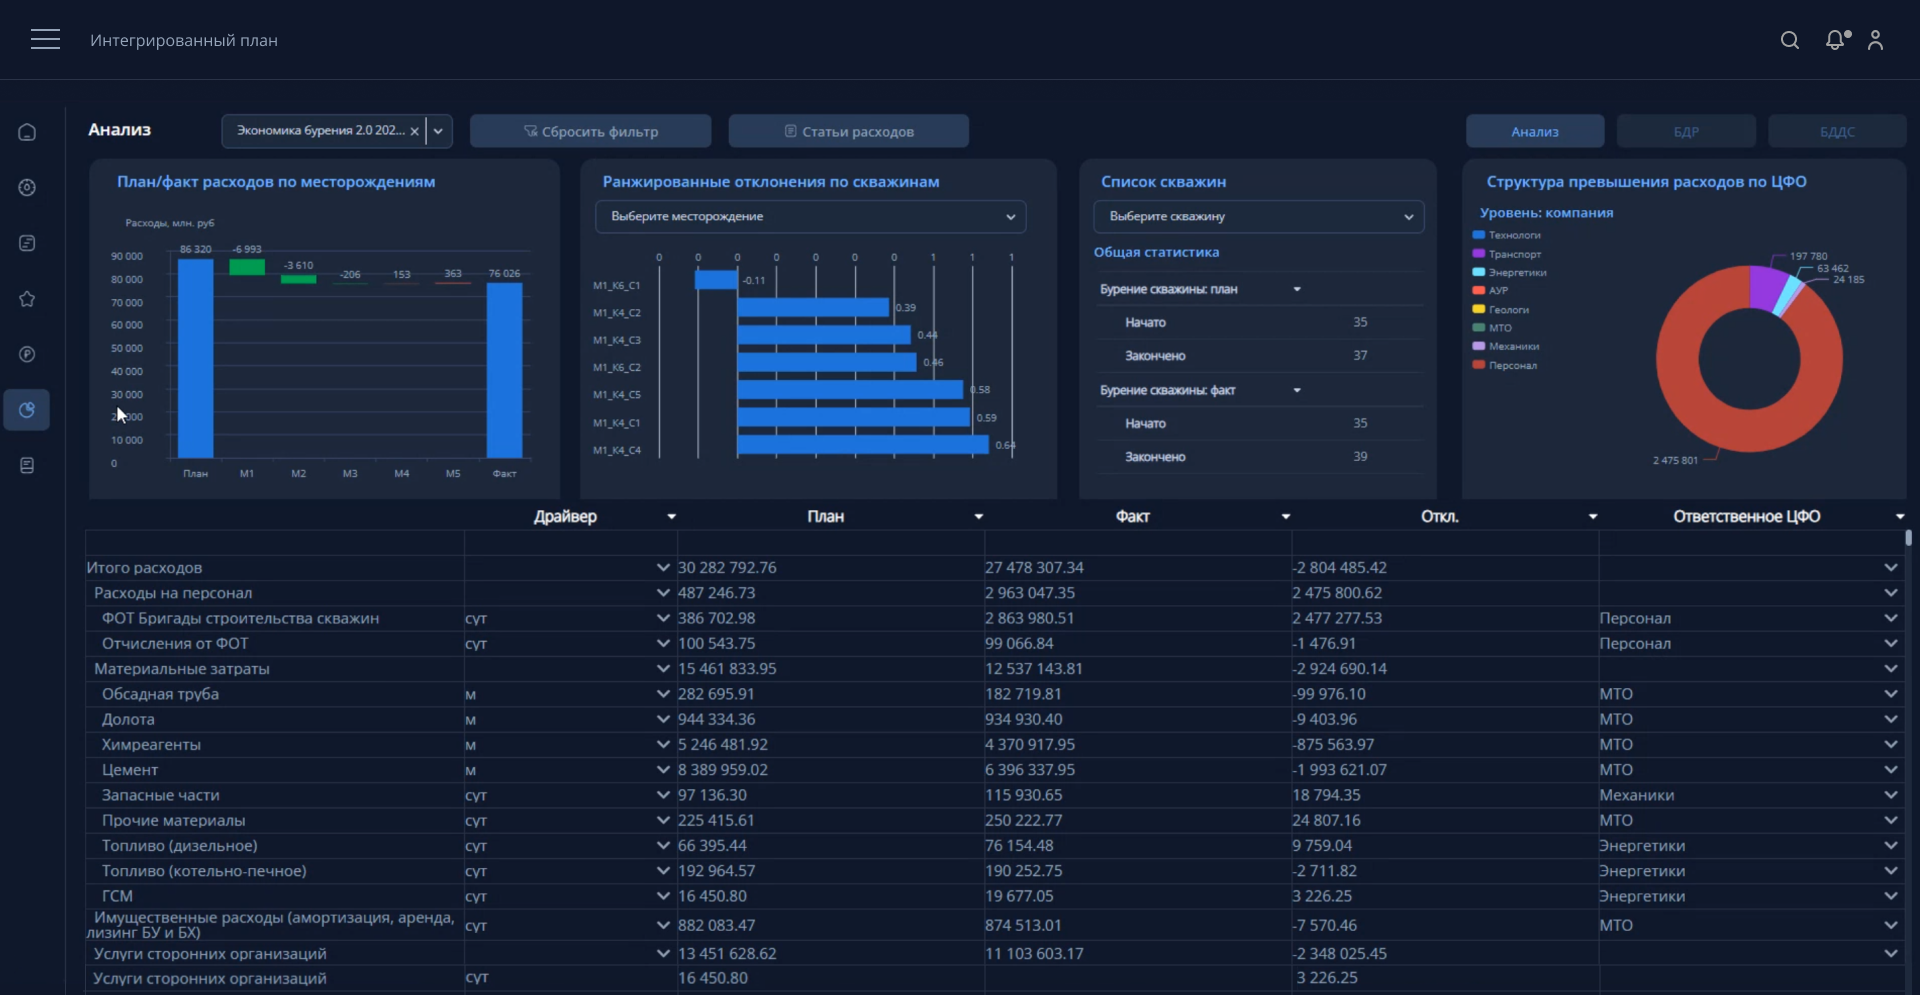1920x995 pixels.
Task: Toggle Персонал series in chart legend
Action: [1511, 365]
